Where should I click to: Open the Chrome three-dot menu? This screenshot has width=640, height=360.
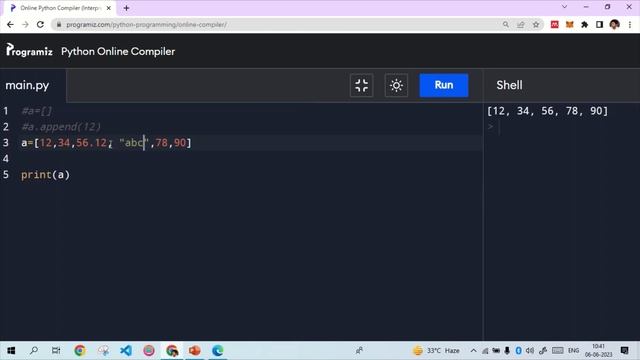click(x=630, y=24)
